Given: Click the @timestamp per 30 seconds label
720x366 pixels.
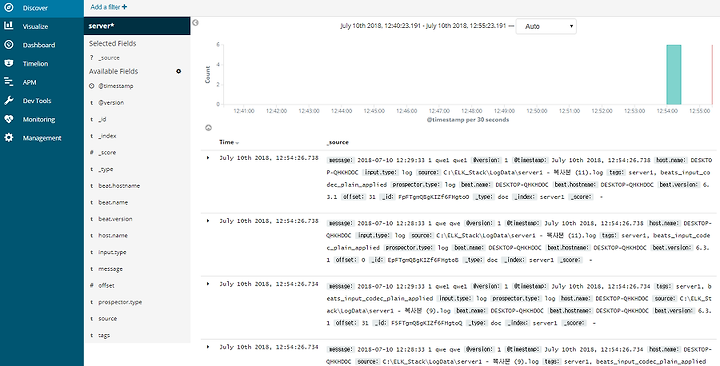Looking at the screenshot, I should pyautogui.click(x=467, y=119).
